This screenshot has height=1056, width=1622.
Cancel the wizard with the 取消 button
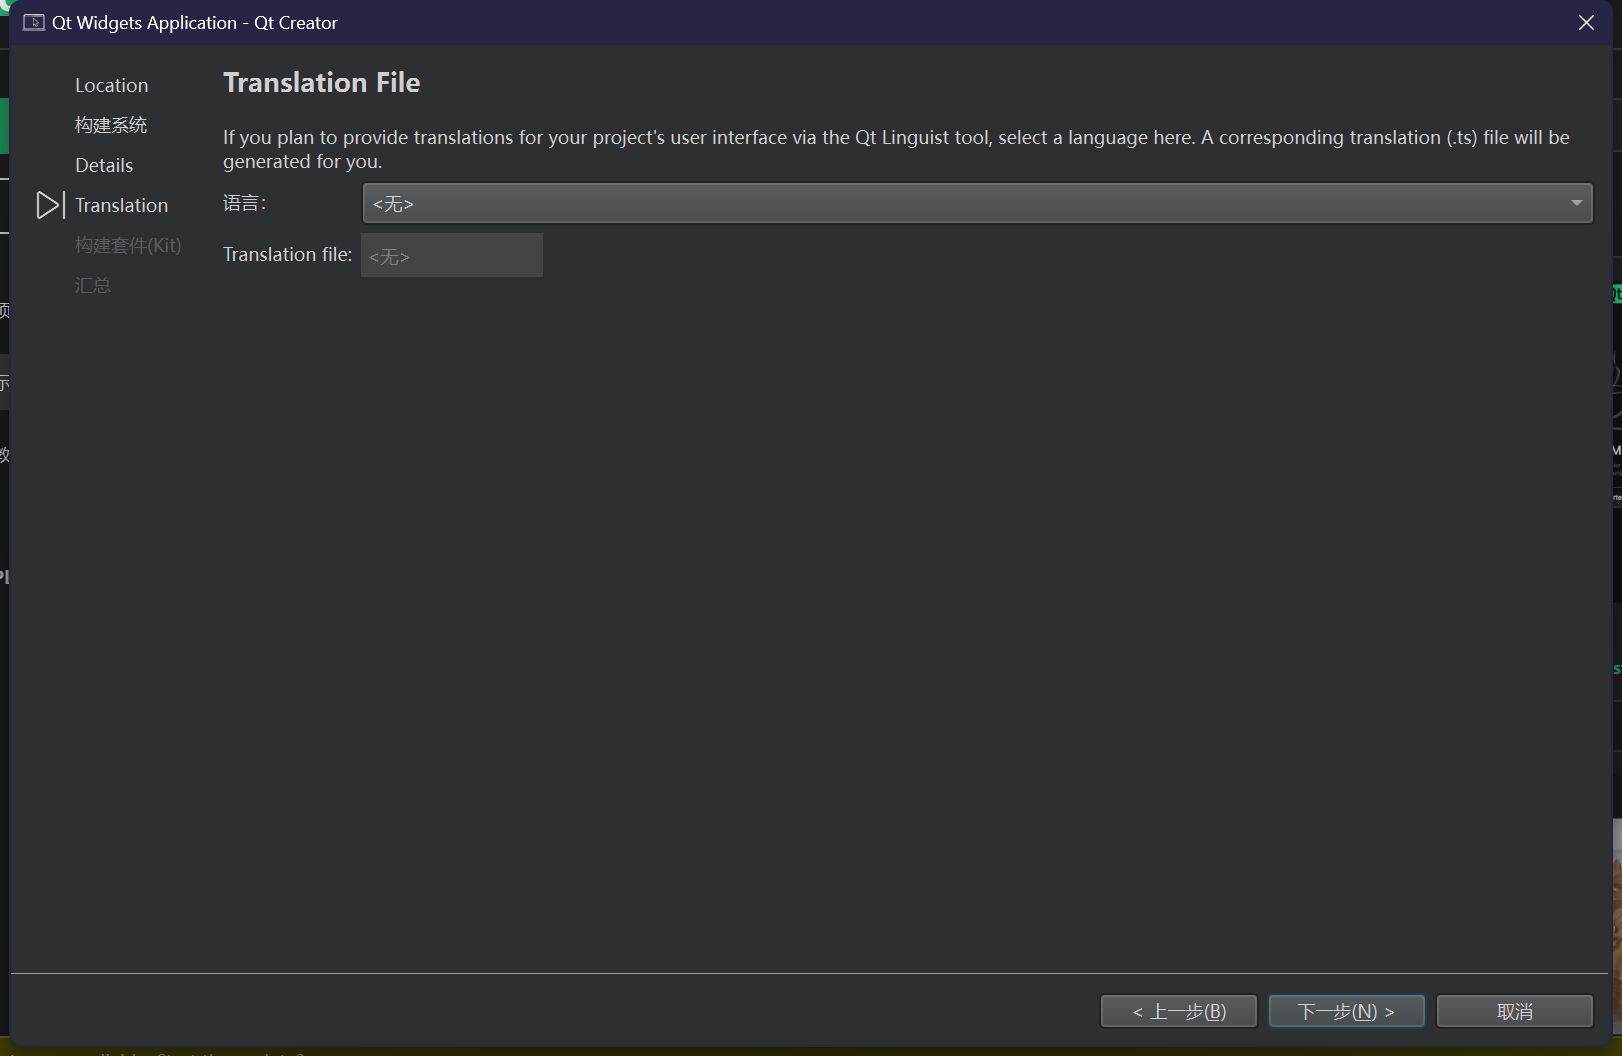pyautogui.click(x=1515, y=1011)
